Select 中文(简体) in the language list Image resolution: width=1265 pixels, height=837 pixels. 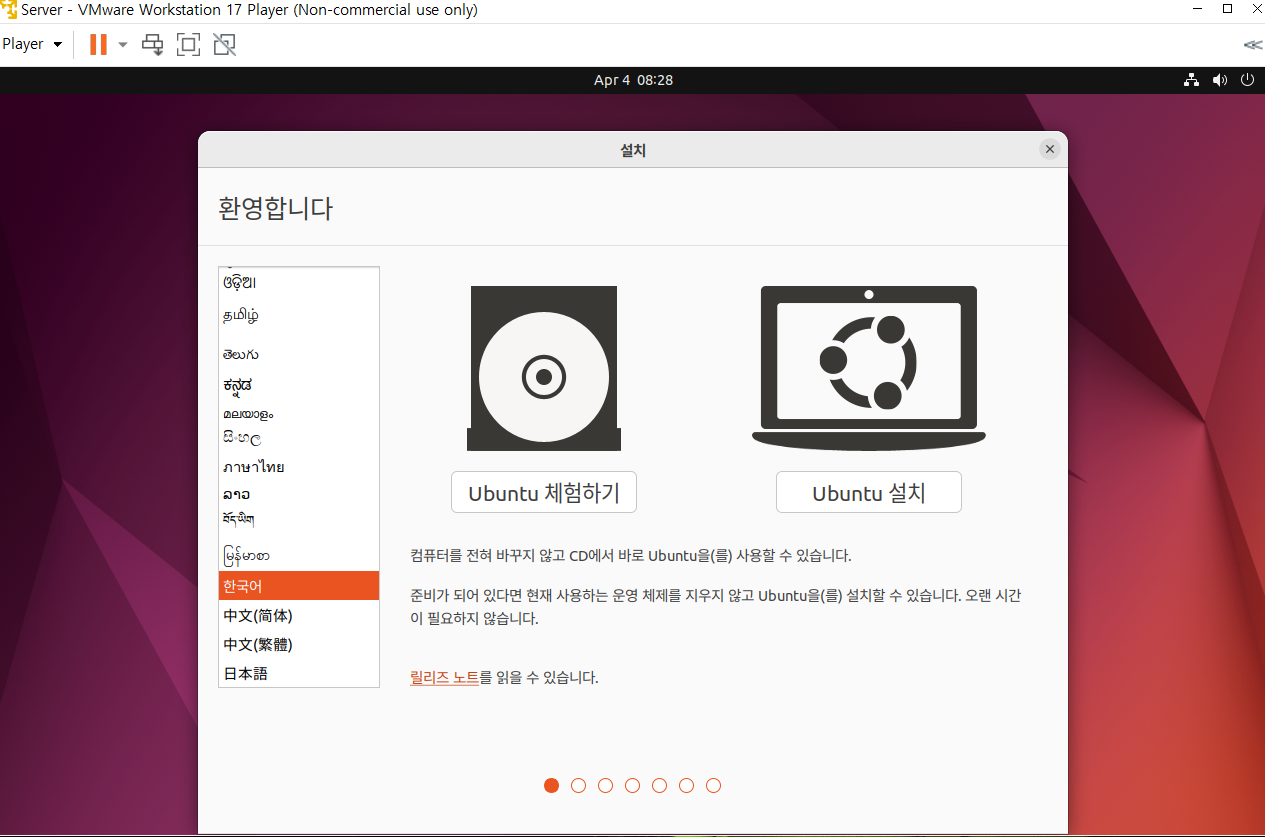(299, 615)
